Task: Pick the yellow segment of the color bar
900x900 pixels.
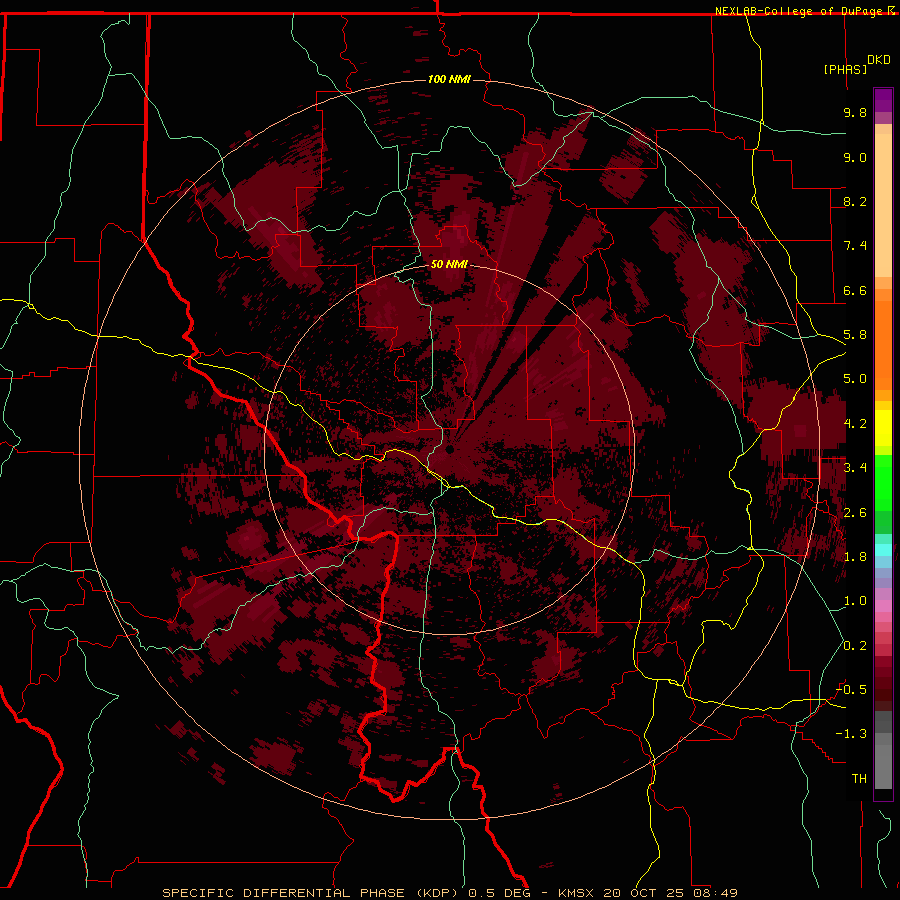Action: coord(883,428)
